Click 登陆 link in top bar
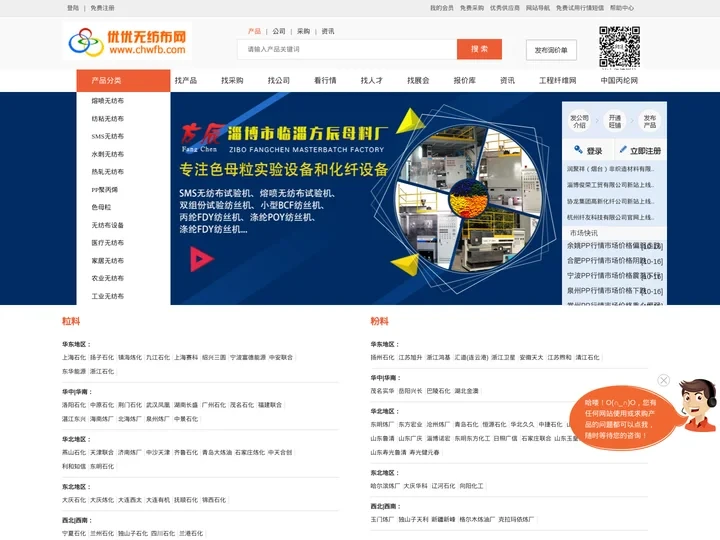The image size is (720, 540). [73, 8]
